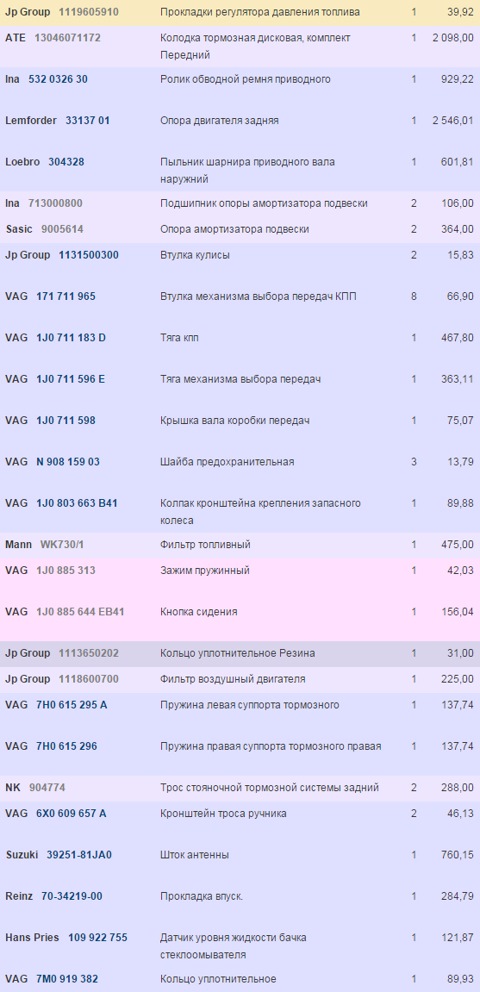Select Jp Group 1131500300 part number
Screen dimensions: 480x992
89,255
